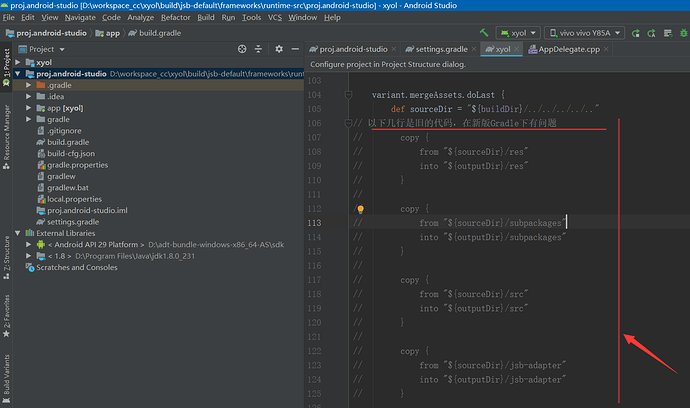
Task: Click fold marker beside doLast line
Action: (x=348, y=95)
